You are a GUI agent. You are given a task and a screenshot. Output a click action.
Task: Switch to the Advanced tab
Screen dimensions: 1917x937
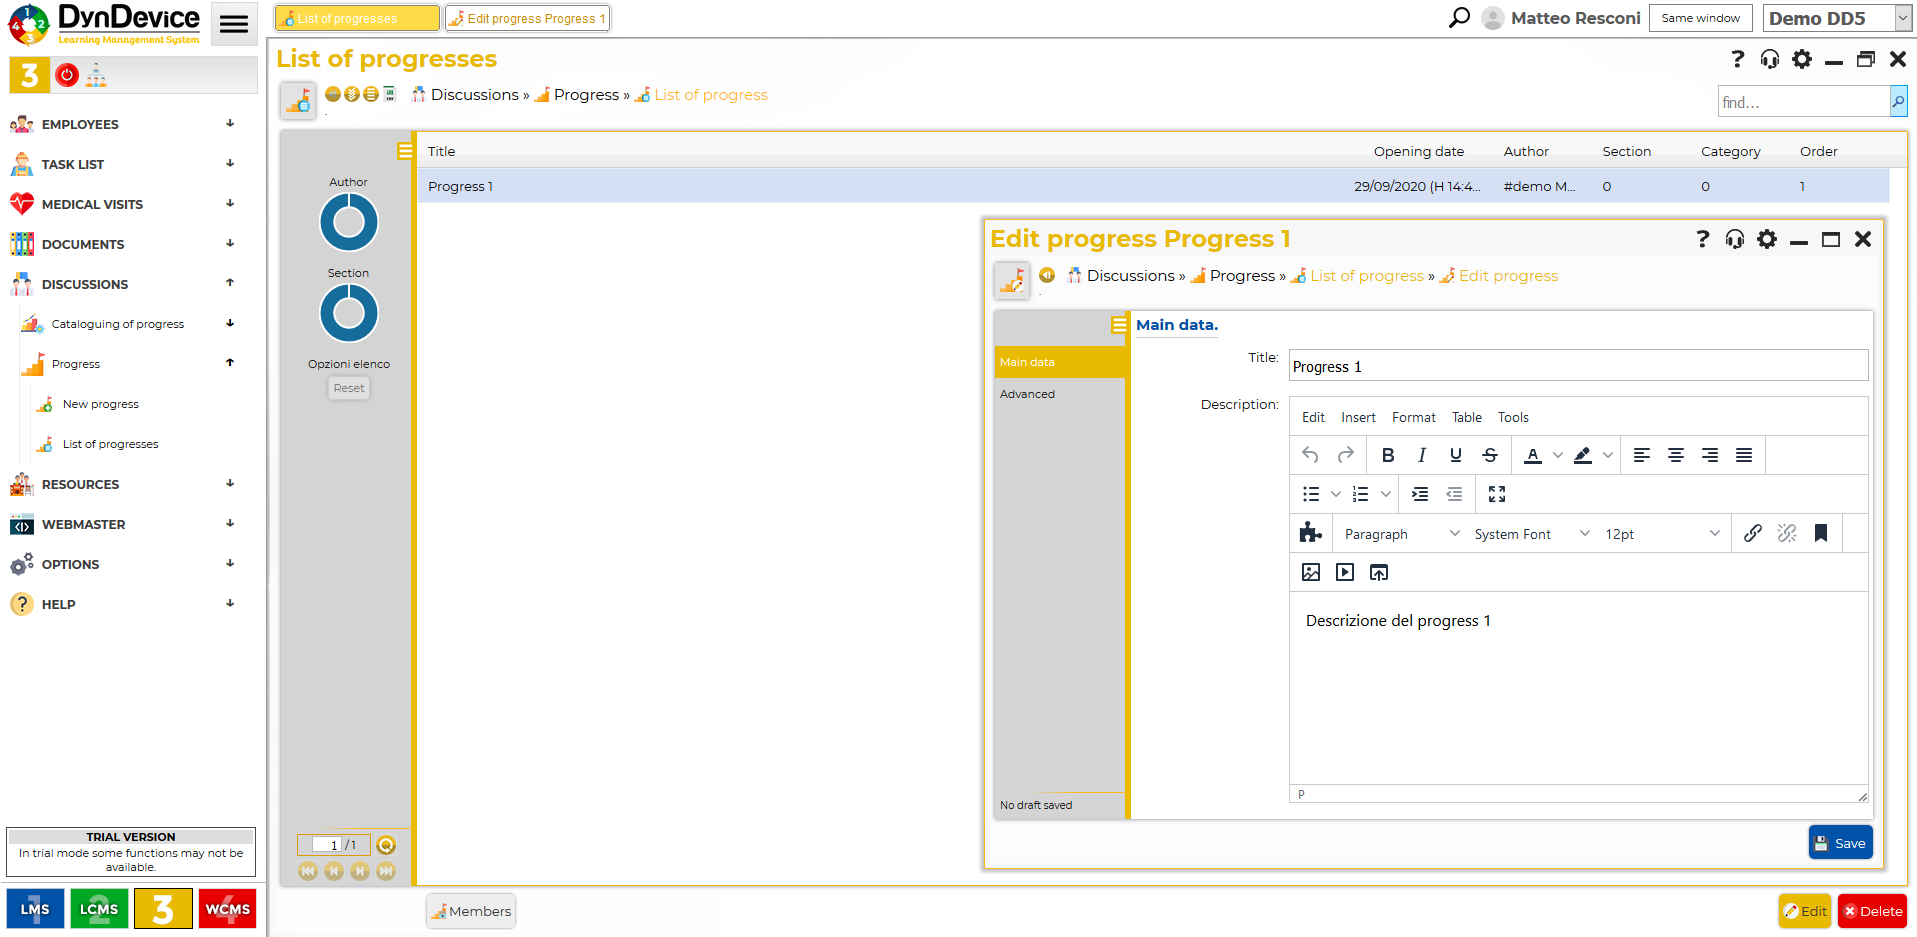click(1060, 394)
